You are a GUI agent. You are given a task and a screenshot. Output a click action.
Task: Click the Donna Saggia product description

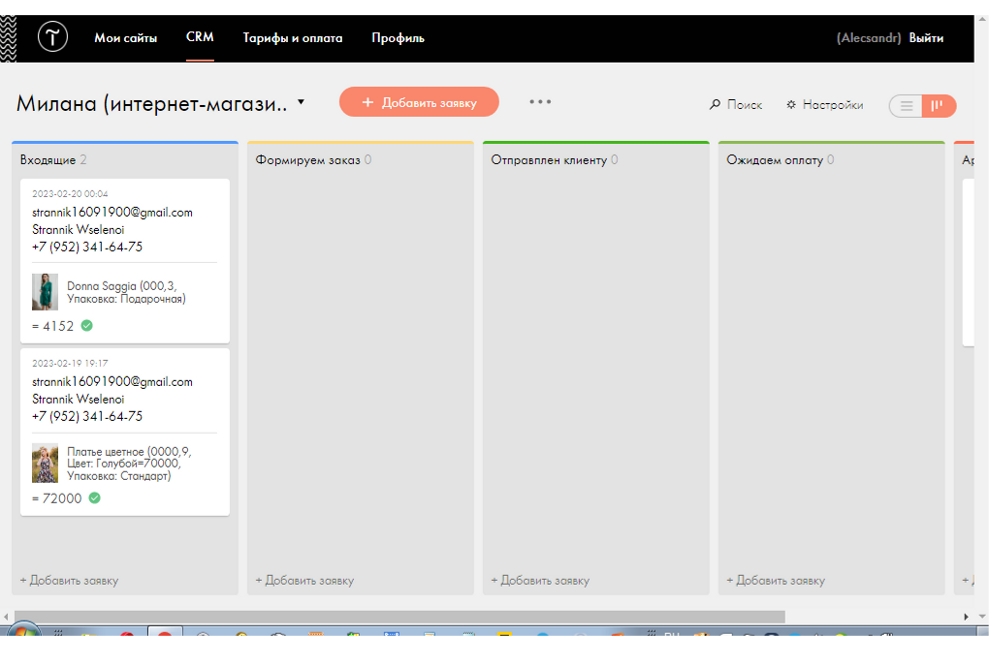pyautogui.click(x=126, y=292)
